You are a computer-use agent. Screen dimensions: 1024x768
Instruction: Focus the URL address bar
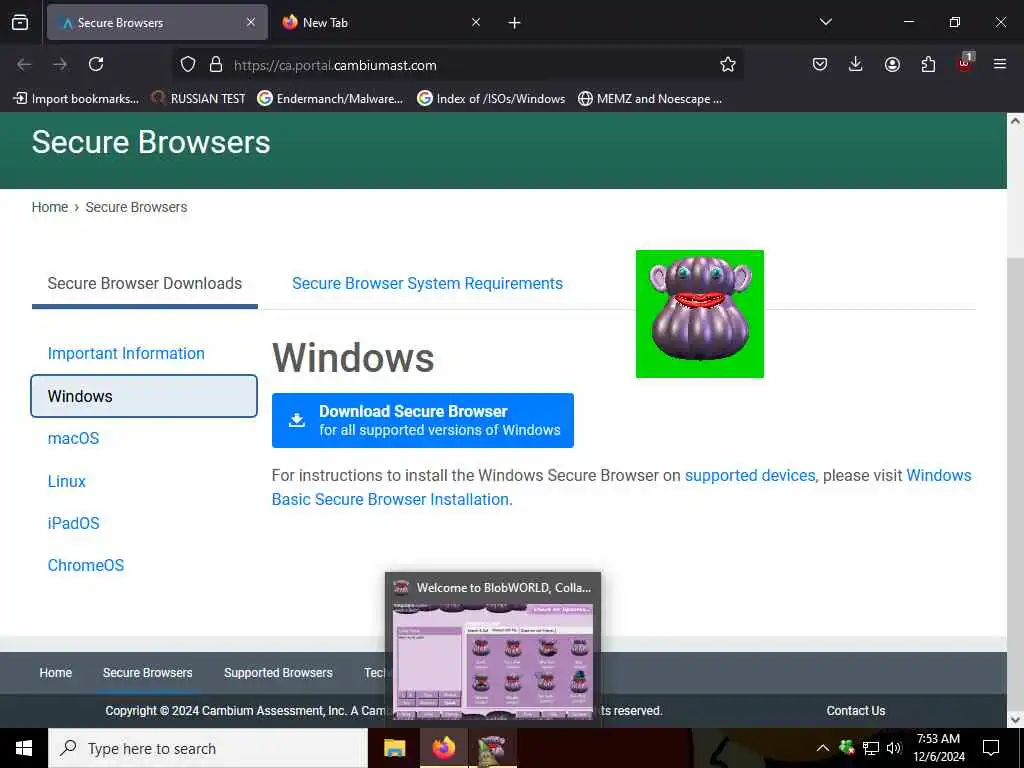click(x=457, y=65)
